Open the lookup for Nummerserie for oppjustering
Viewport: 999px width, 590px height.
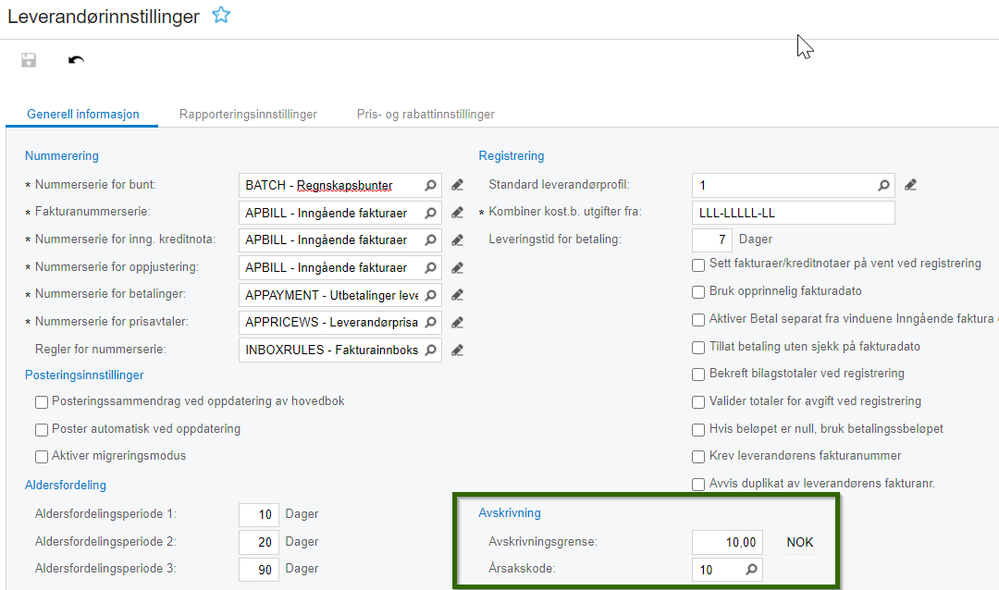click(x=429, y=267)
